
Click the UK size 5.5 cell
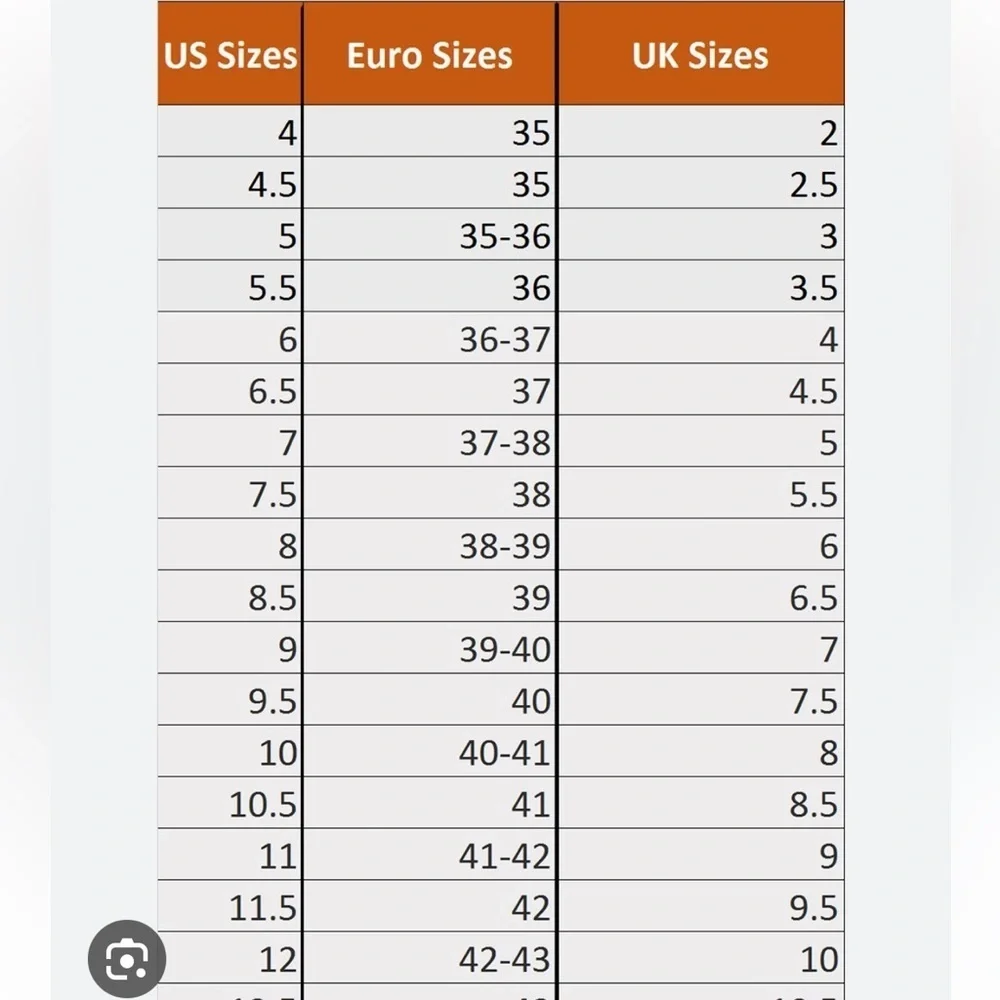[x=701, y=493]
